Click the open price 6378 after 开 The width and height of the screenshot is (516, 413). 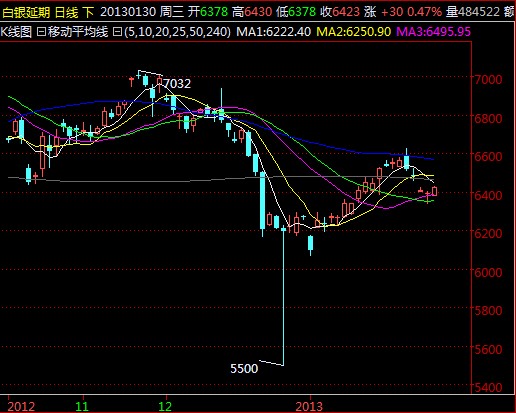pos(214,12)
